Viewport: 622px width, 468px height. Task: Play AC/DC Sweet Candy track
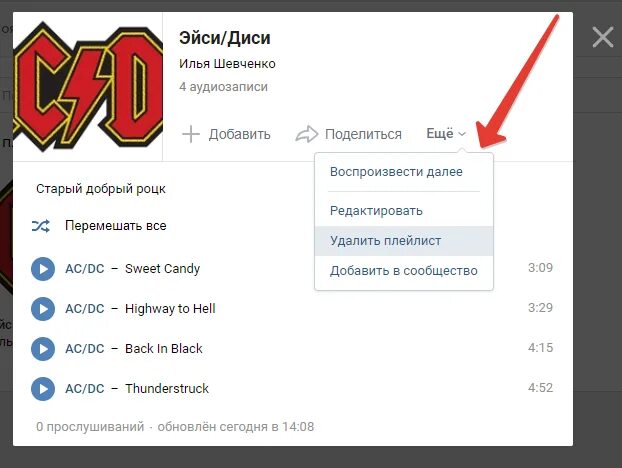43,269
